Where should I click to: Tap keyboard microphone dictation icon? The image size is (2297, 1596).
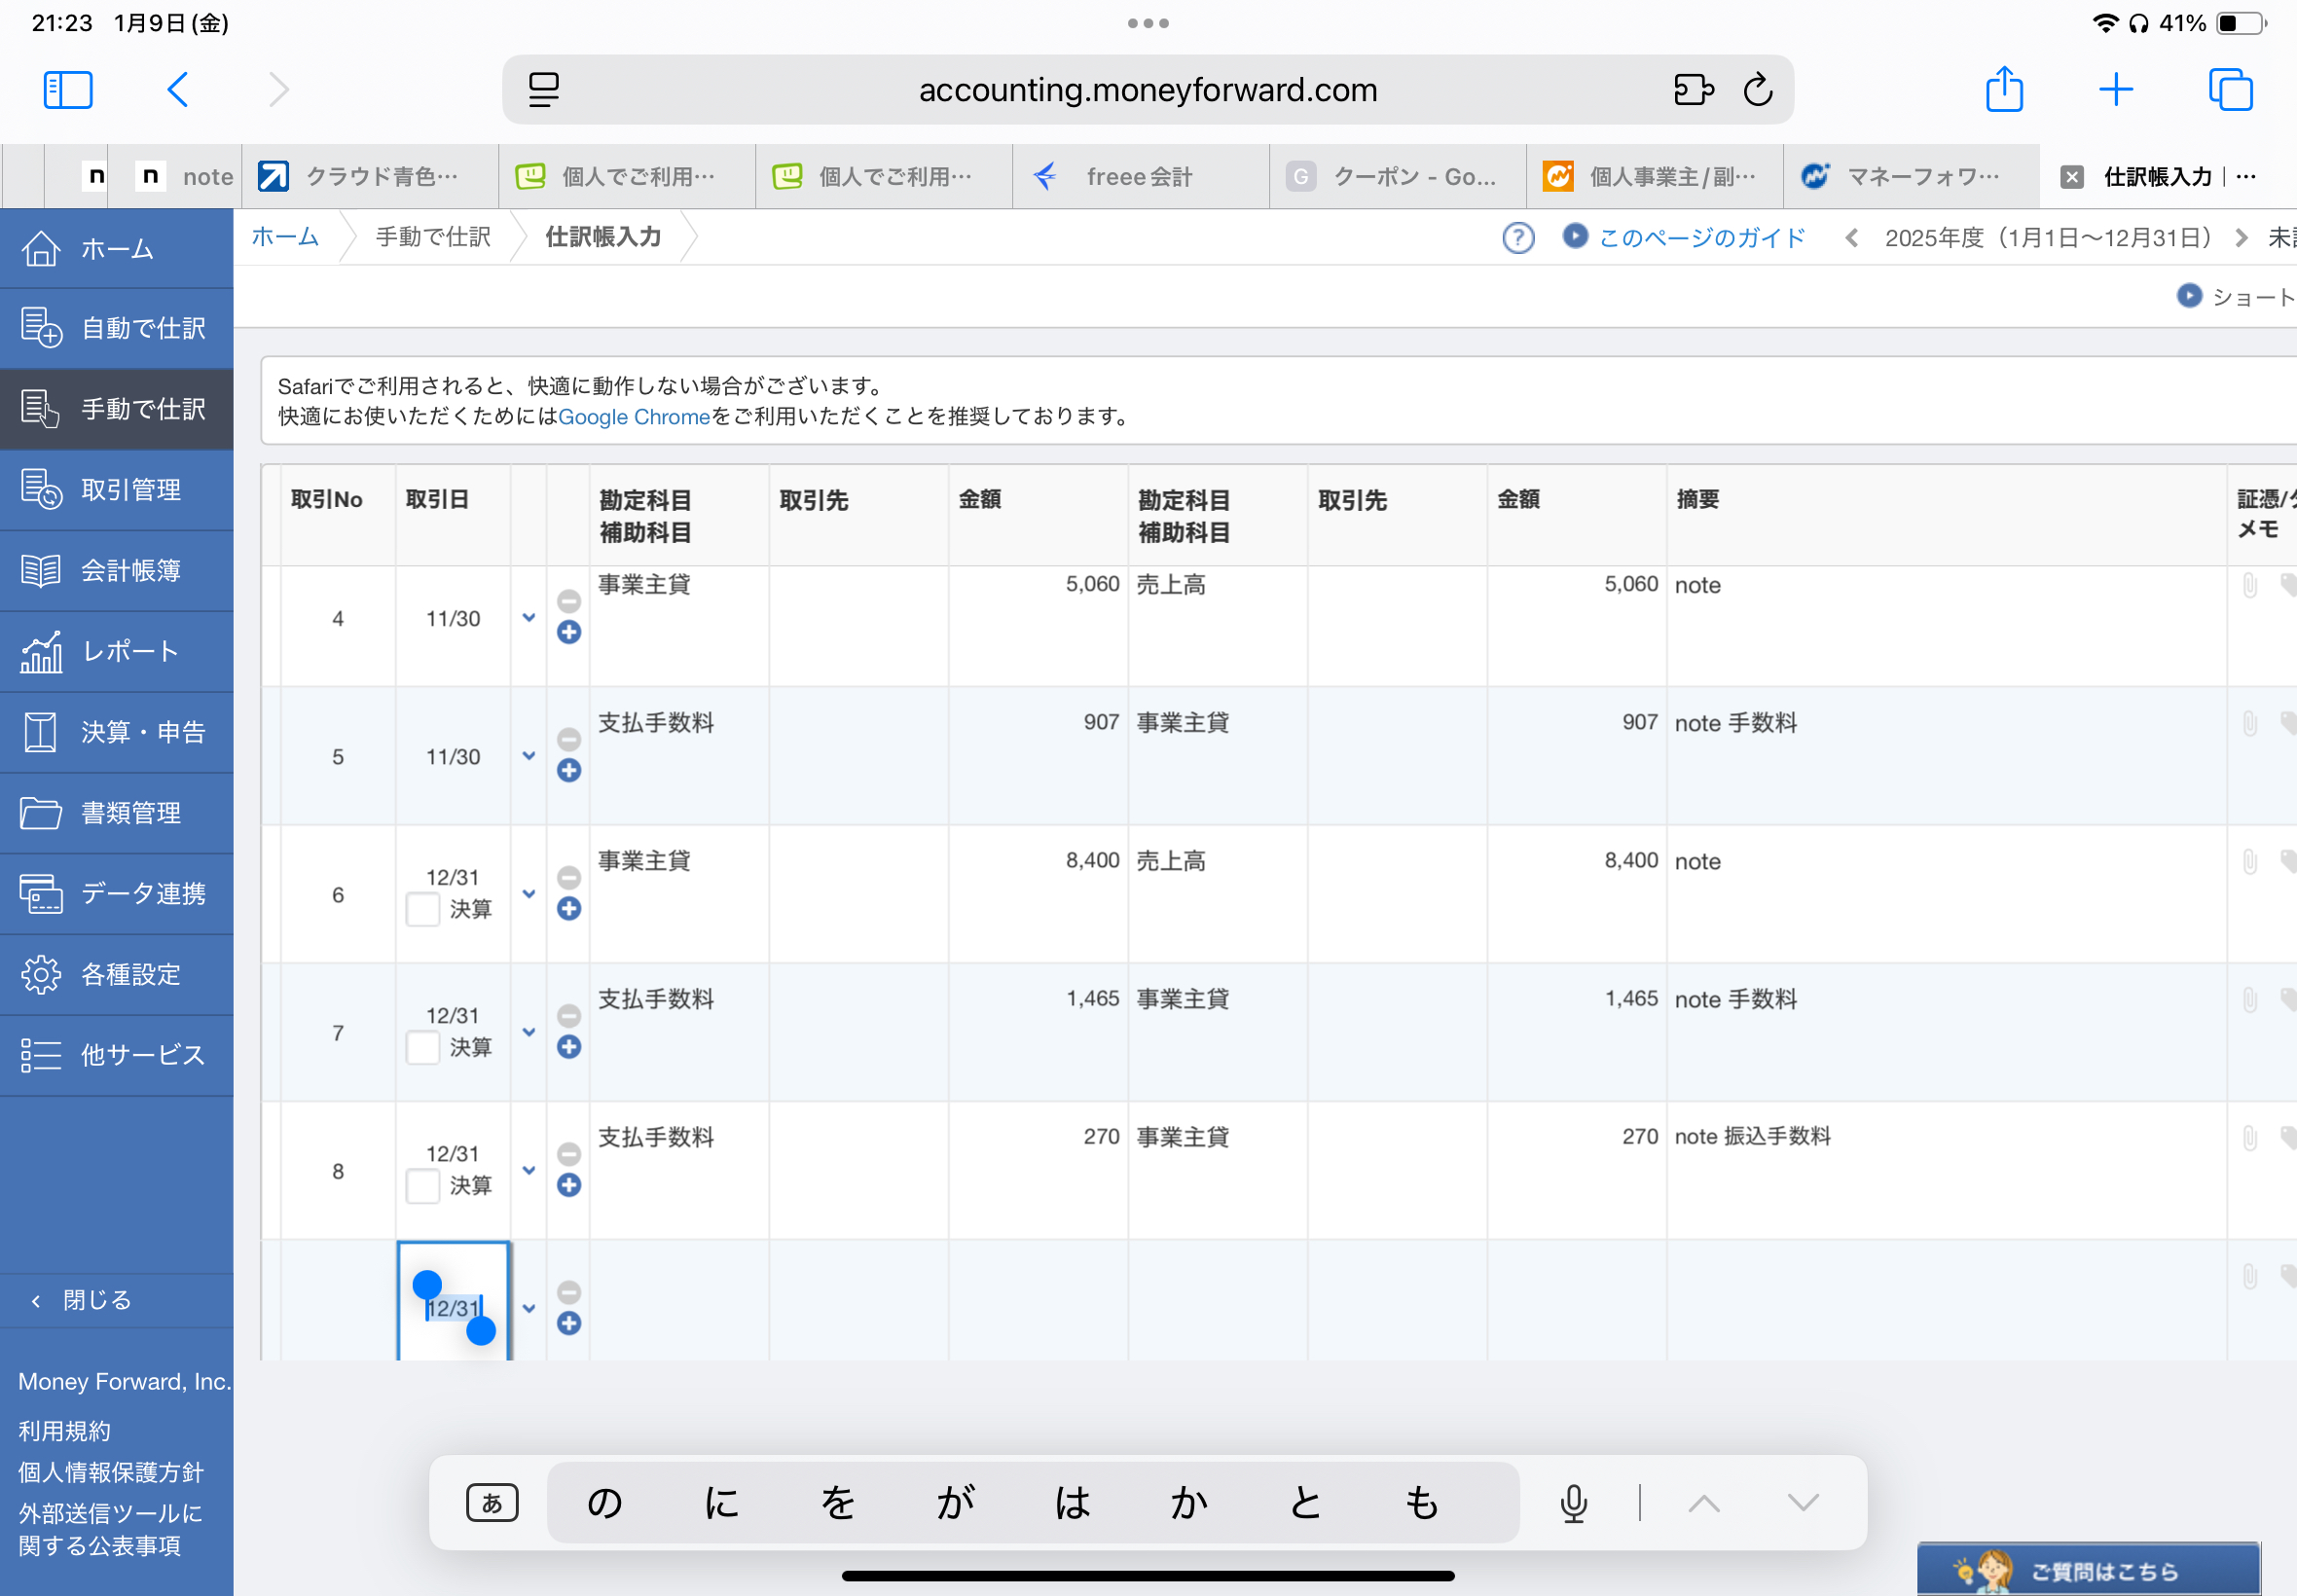pos(1573,1503)
